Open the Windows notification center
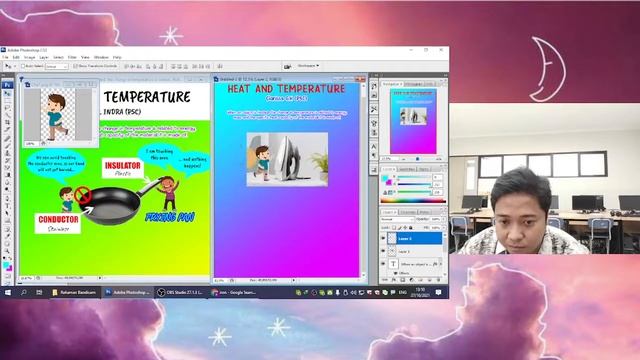Image resolution: width=640 pixels, height=360 pixels. pos(439,292)
